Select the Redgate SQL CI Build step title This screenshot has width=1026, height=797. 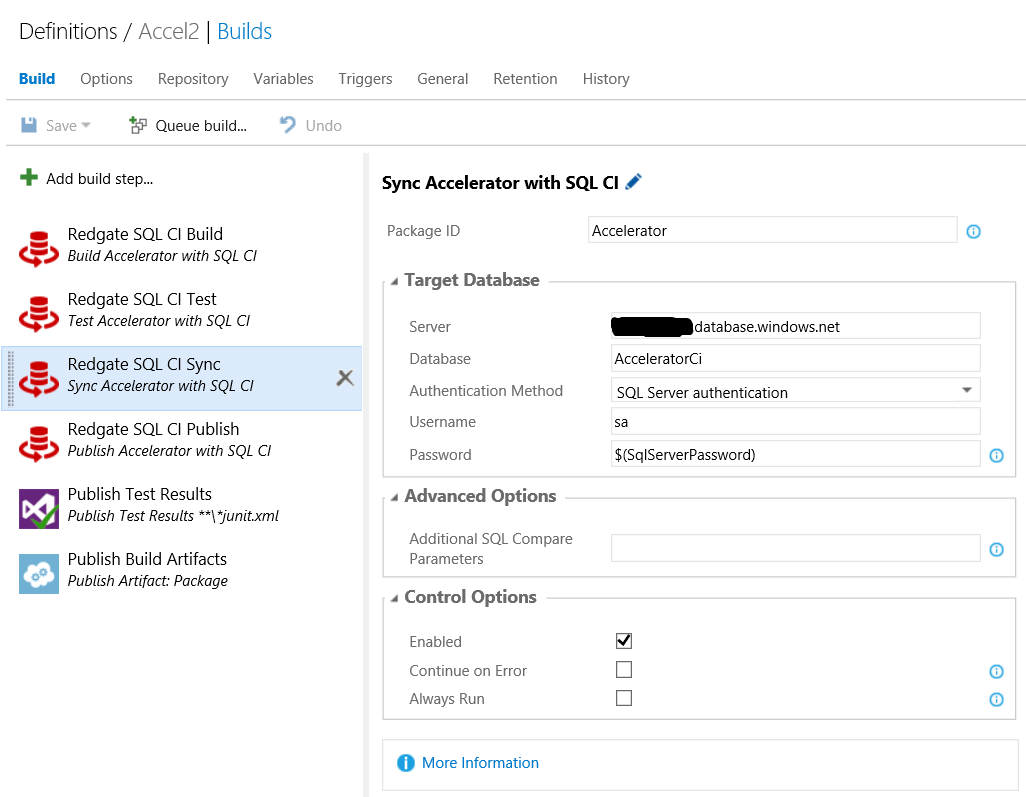(x=145, y=234)
